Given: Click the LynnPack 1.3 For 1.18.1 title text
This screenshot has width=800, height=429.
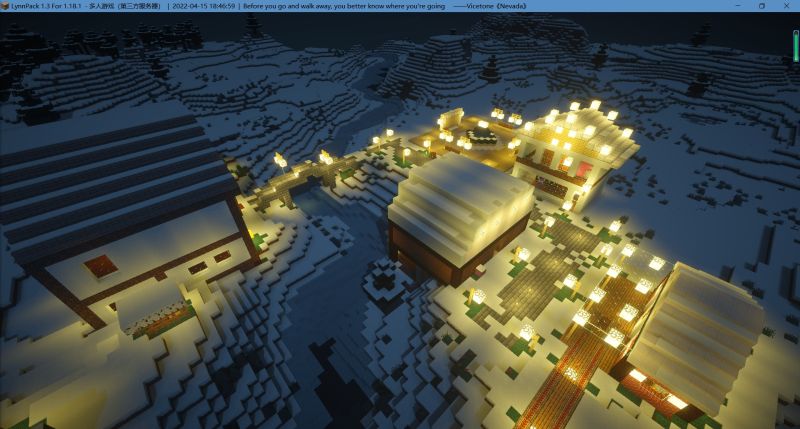Looking at the screenshot, I should click(52, 5).
